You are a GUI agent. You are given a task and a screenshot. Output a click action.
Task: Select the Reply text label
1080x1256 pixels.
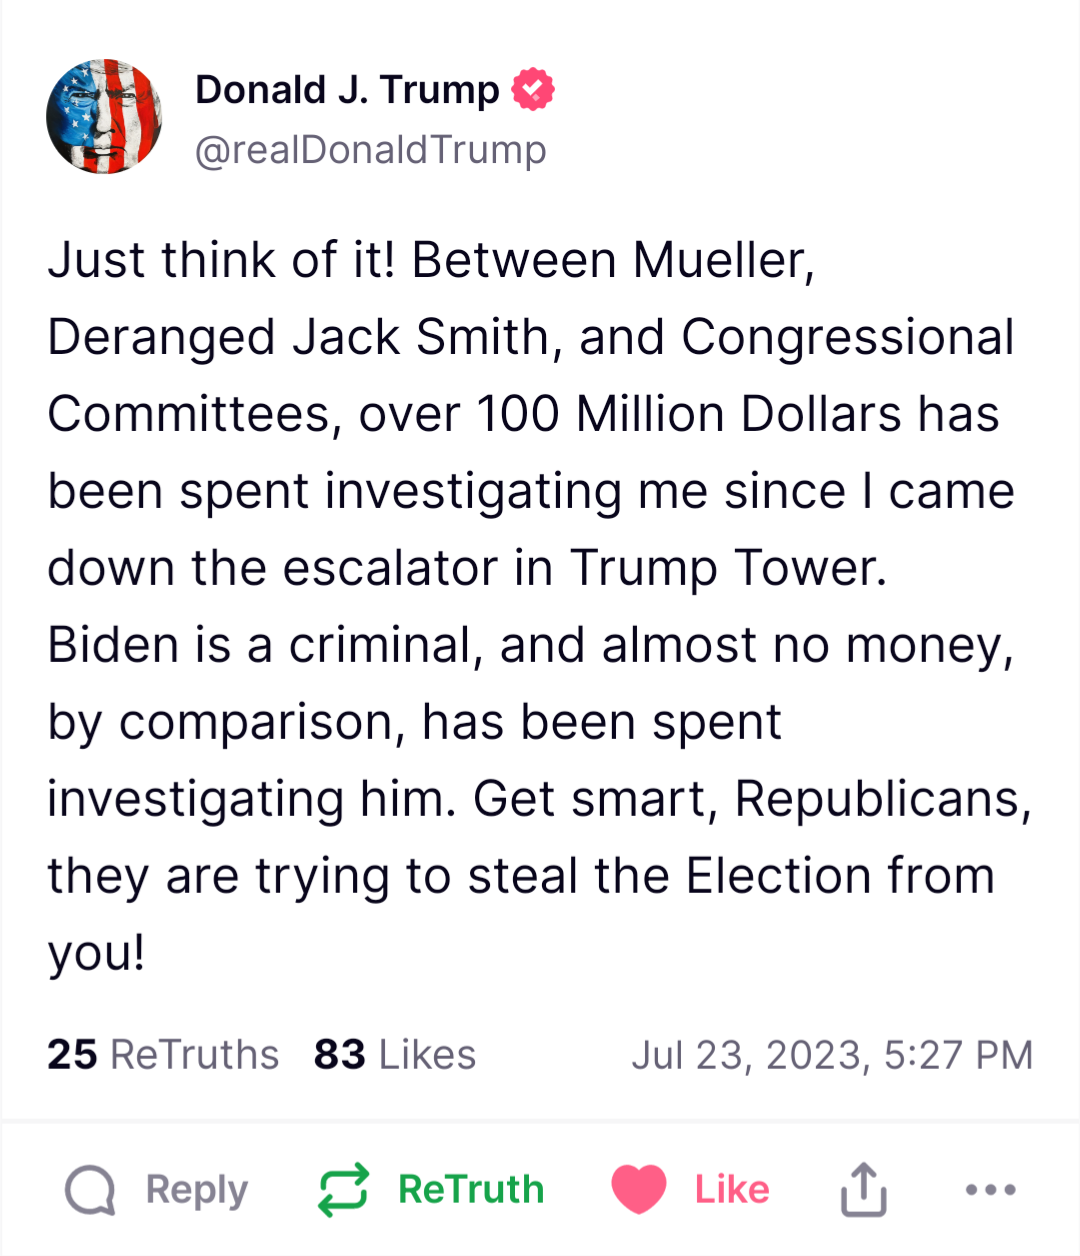(197, 1190)
